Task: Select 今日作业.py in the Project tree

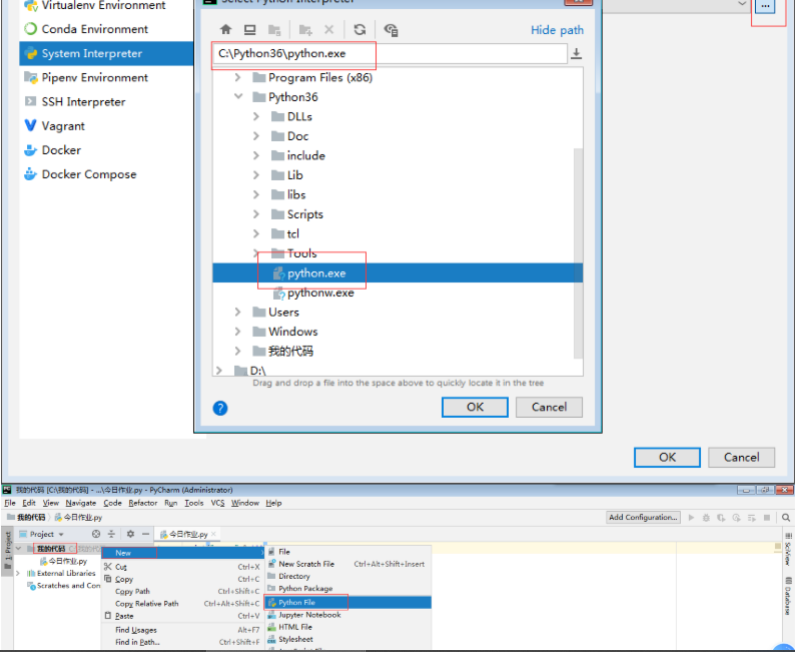Action: tap(63, 561)
